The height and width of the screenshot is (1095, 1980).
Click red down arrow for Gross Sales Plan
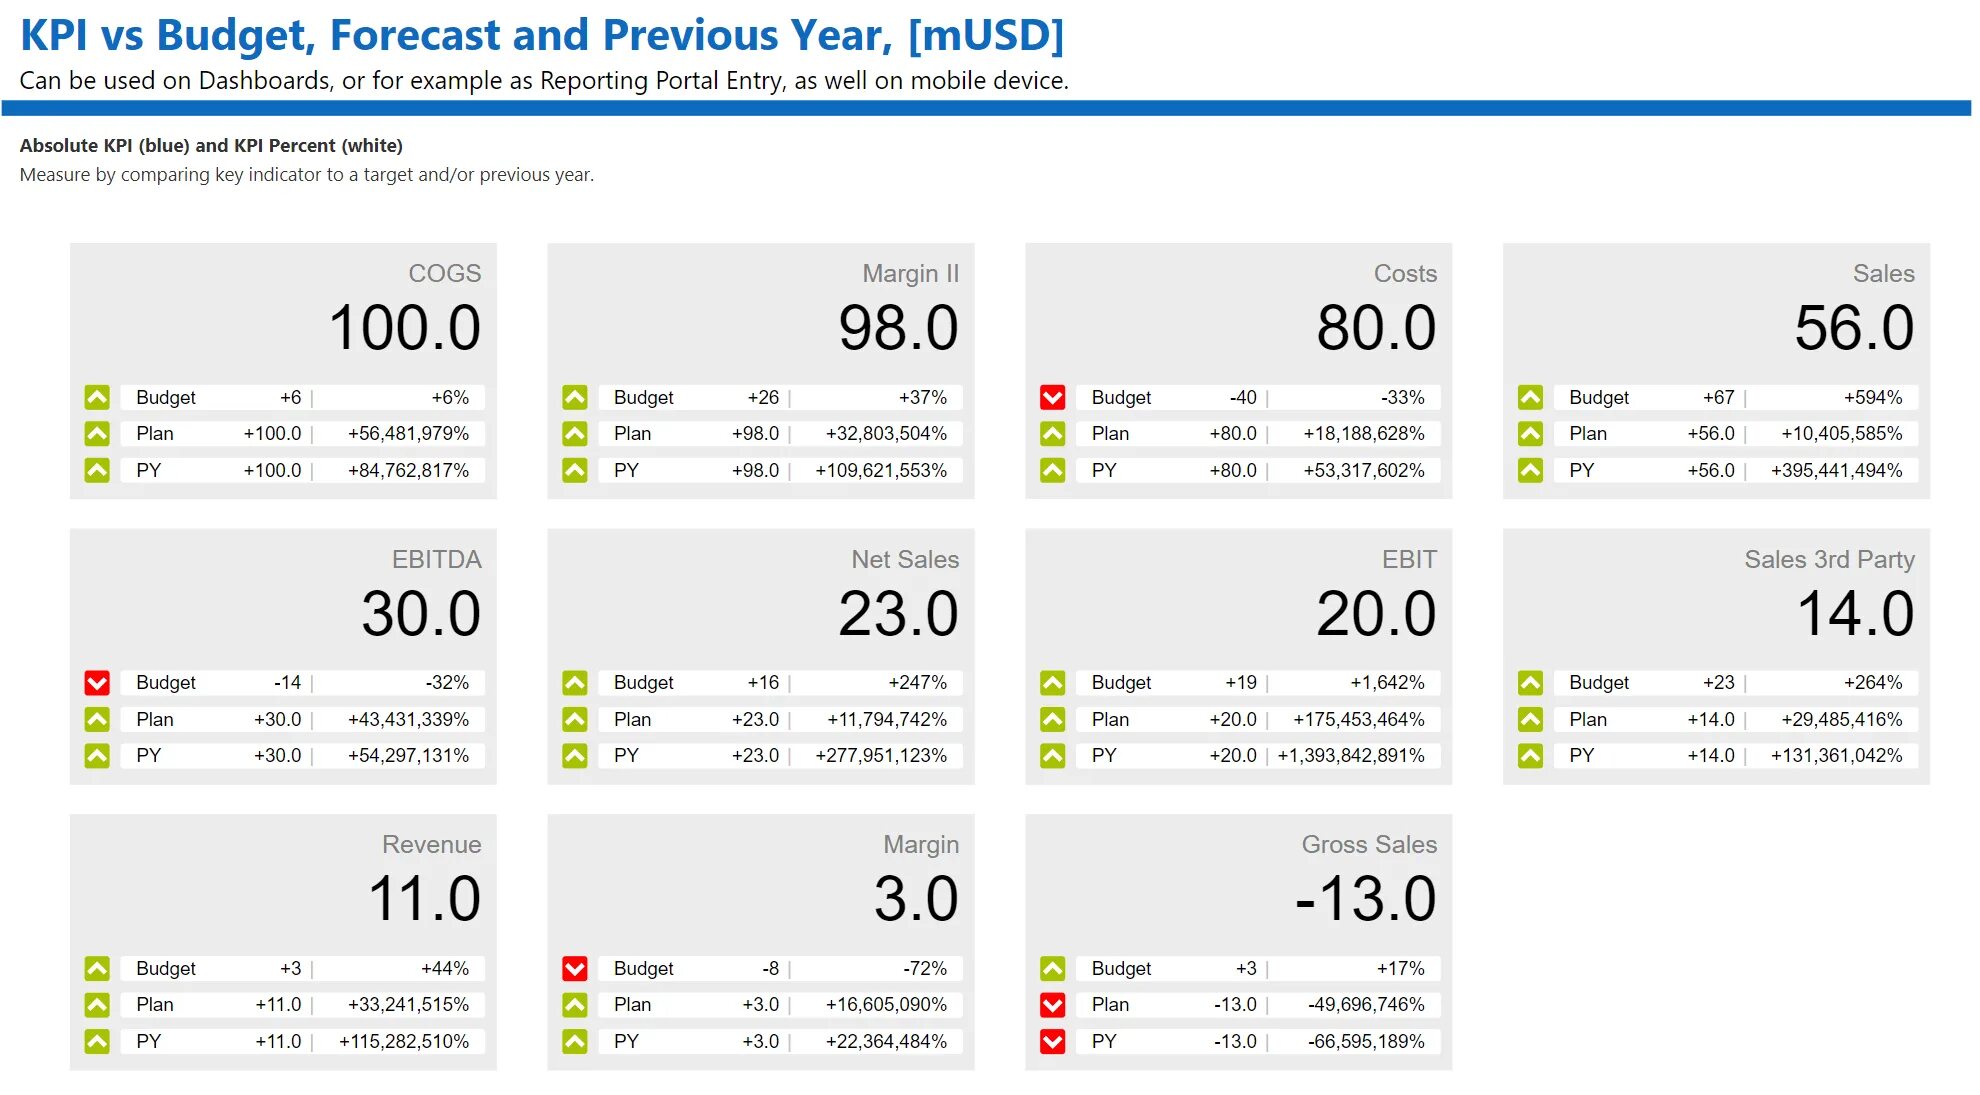point(1053,1005)
